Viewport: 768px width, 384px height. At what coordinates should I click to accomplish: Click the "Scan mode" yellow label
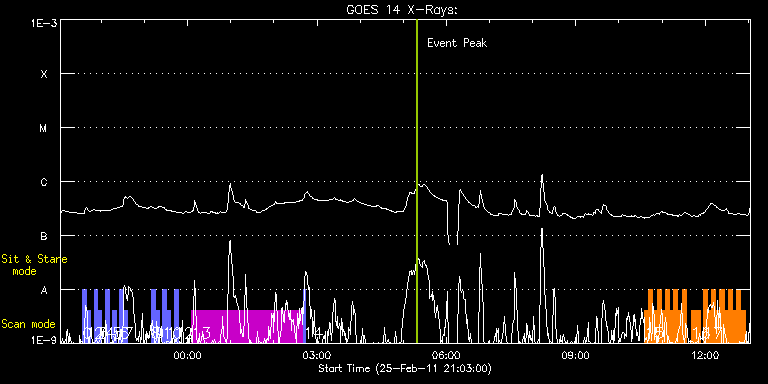(x=28, y=324)
